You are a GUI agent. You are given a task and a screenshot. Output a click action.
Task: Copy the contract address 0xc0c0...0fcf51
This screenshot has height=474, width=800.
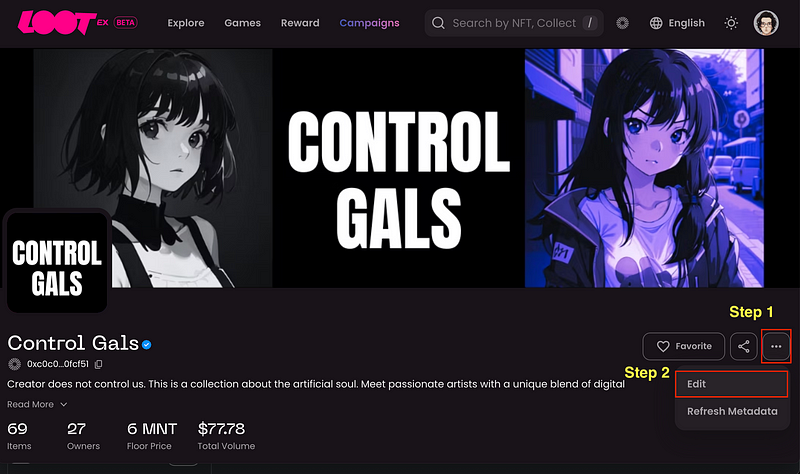[99, 364]
